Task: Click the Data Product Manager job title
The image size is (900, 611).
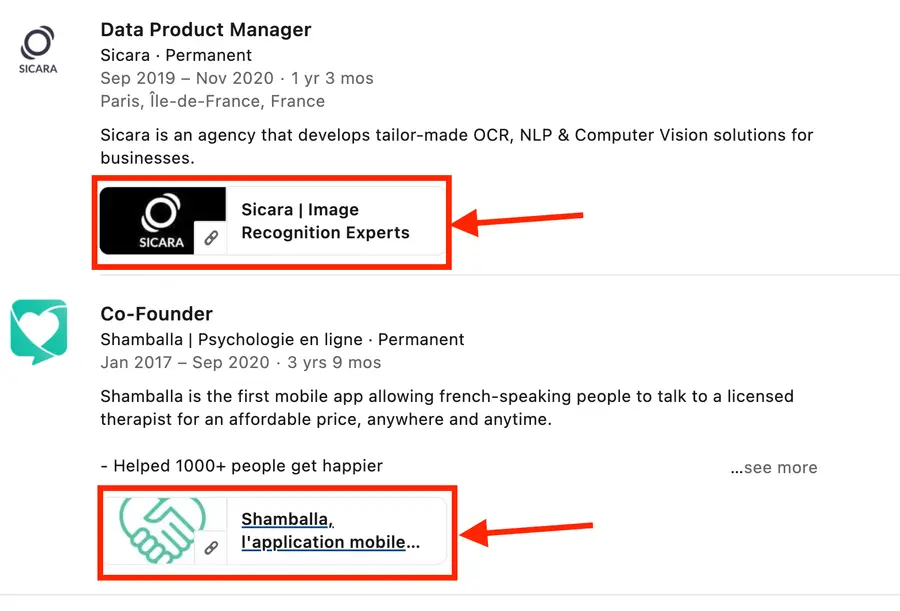Action: click(206, 30)
